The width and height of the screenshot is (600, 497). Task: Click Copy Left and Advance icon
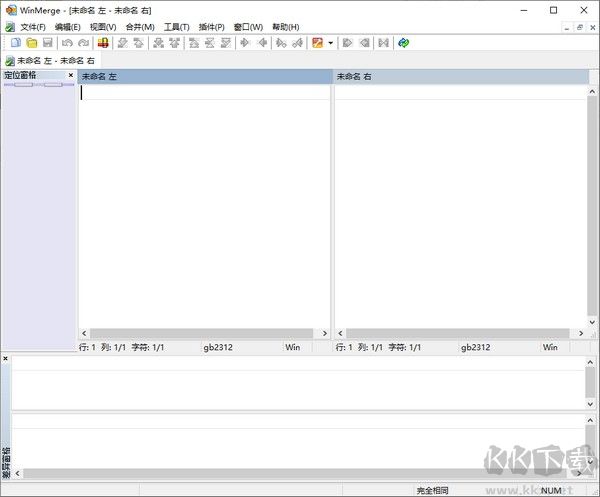[x=298, y=43]
